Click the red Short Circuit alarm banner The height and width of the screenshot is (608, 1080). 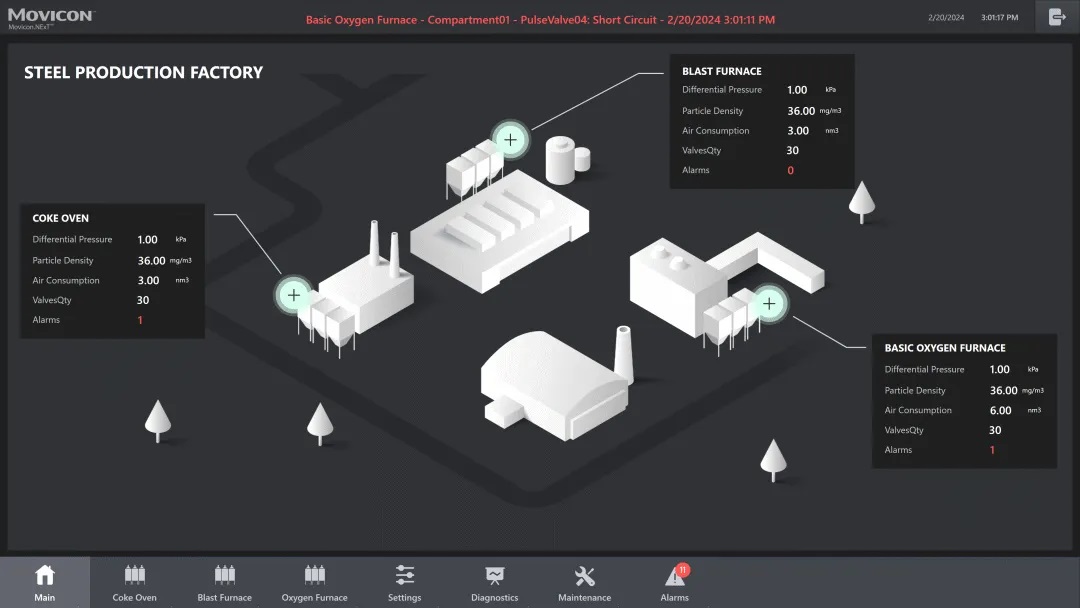coord(540,19)
